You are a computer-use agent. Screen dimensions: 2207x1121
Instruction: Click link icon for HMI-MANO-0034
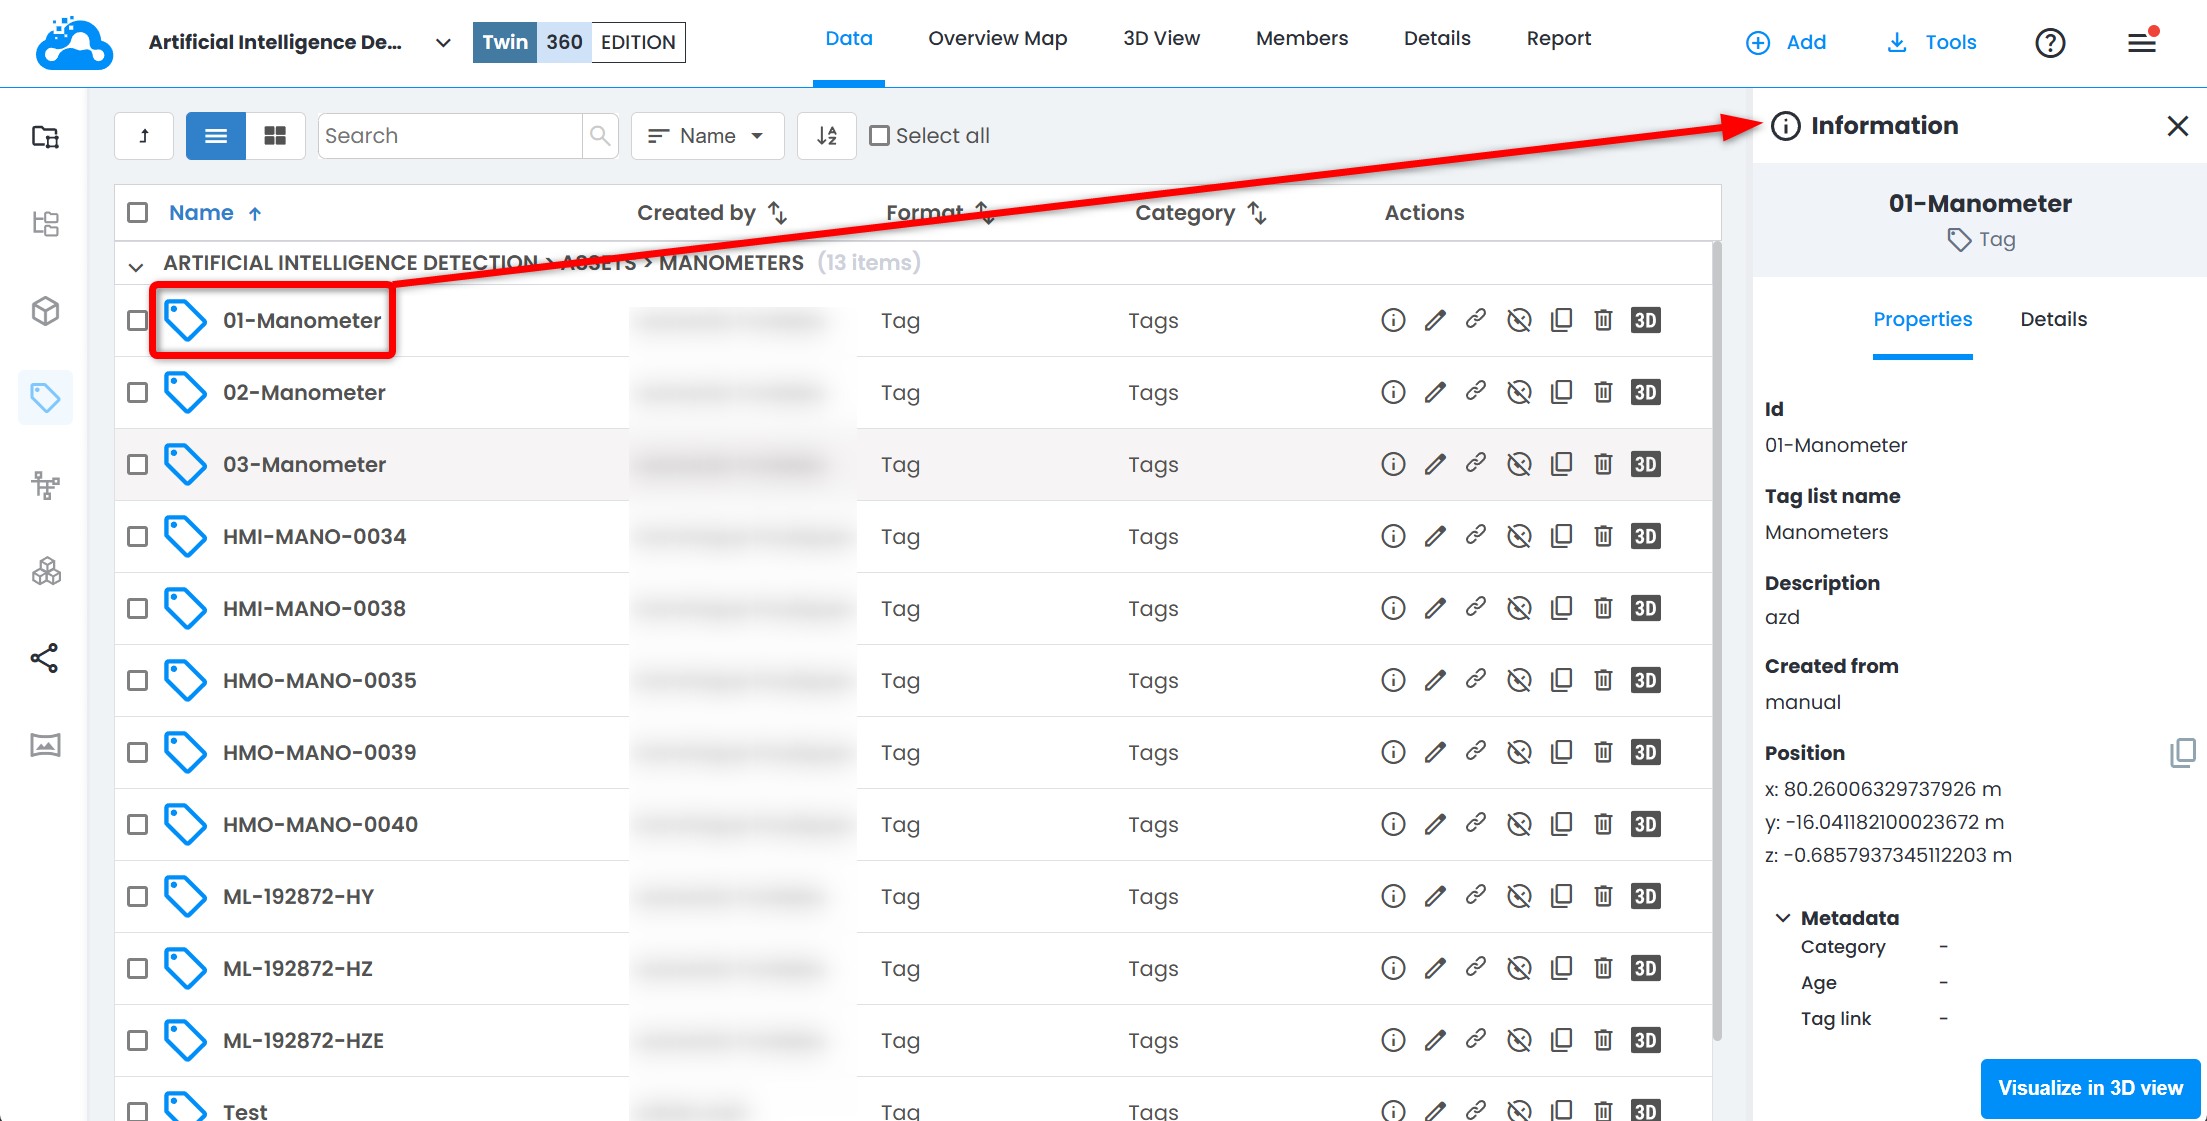coord(1476,536)
